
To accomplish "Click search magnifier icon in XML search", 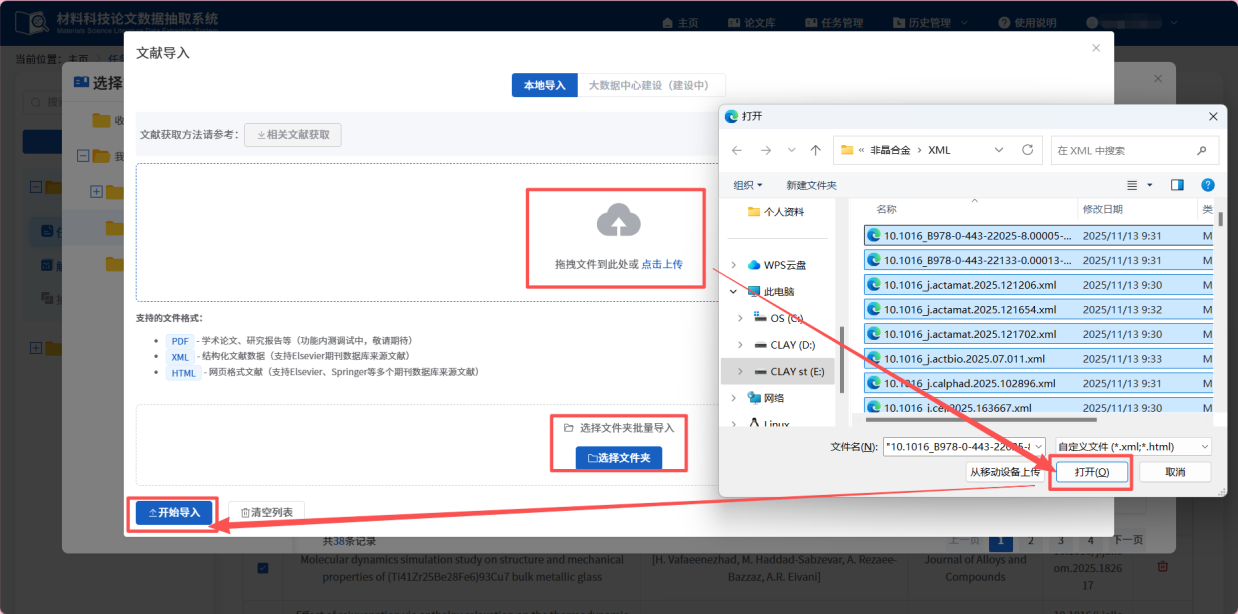I will coord(1201,150).
